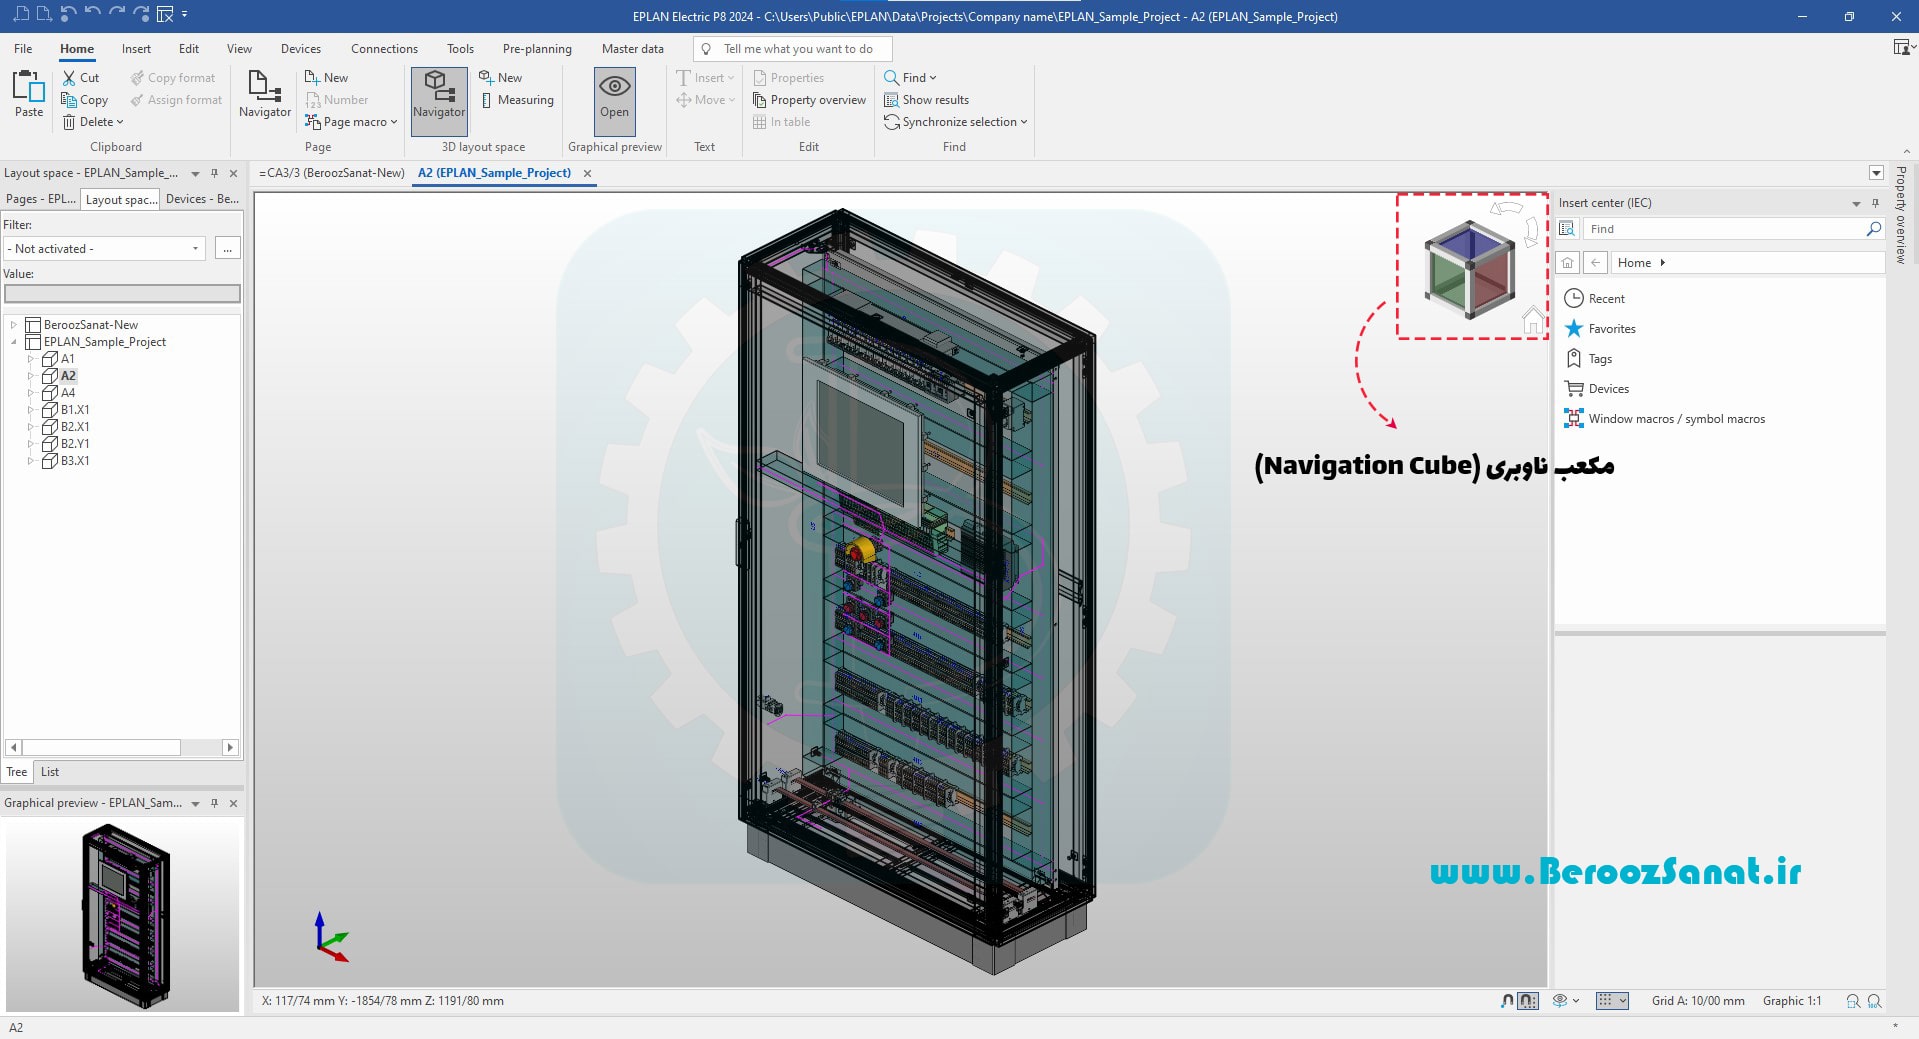Click the Favorites star in Insert center

pyautogui.click(x=1574, y=329)
